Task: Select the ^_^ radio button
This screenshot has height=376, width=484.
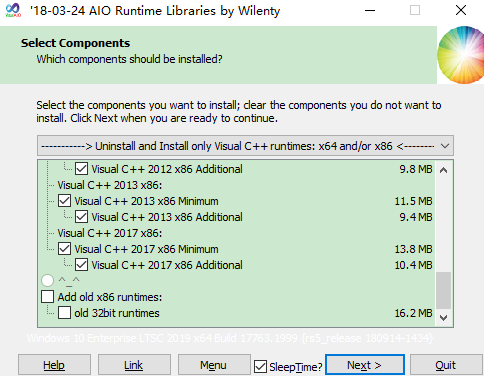Action: tap(47, 280)
